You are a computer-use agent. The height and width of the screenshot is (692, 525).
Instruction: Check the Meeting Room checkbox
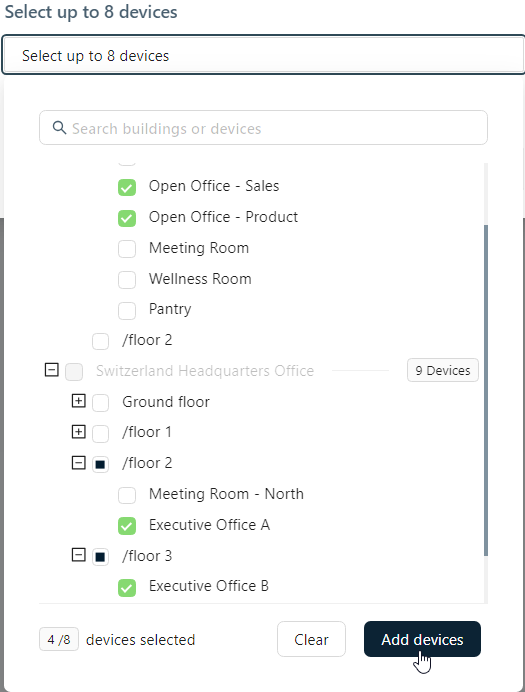pos(127,249)
